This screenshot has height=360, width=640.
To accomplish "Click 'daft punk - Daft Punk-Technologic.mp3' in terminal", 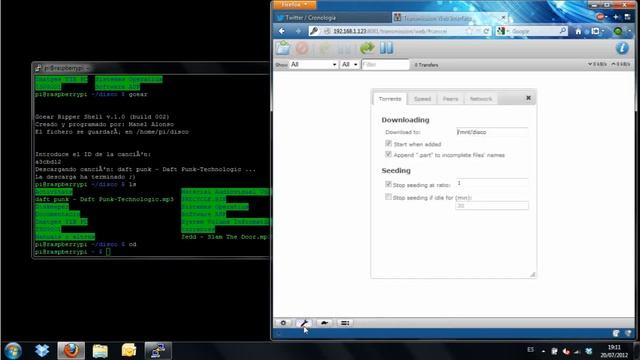I will tap(104, 199).
